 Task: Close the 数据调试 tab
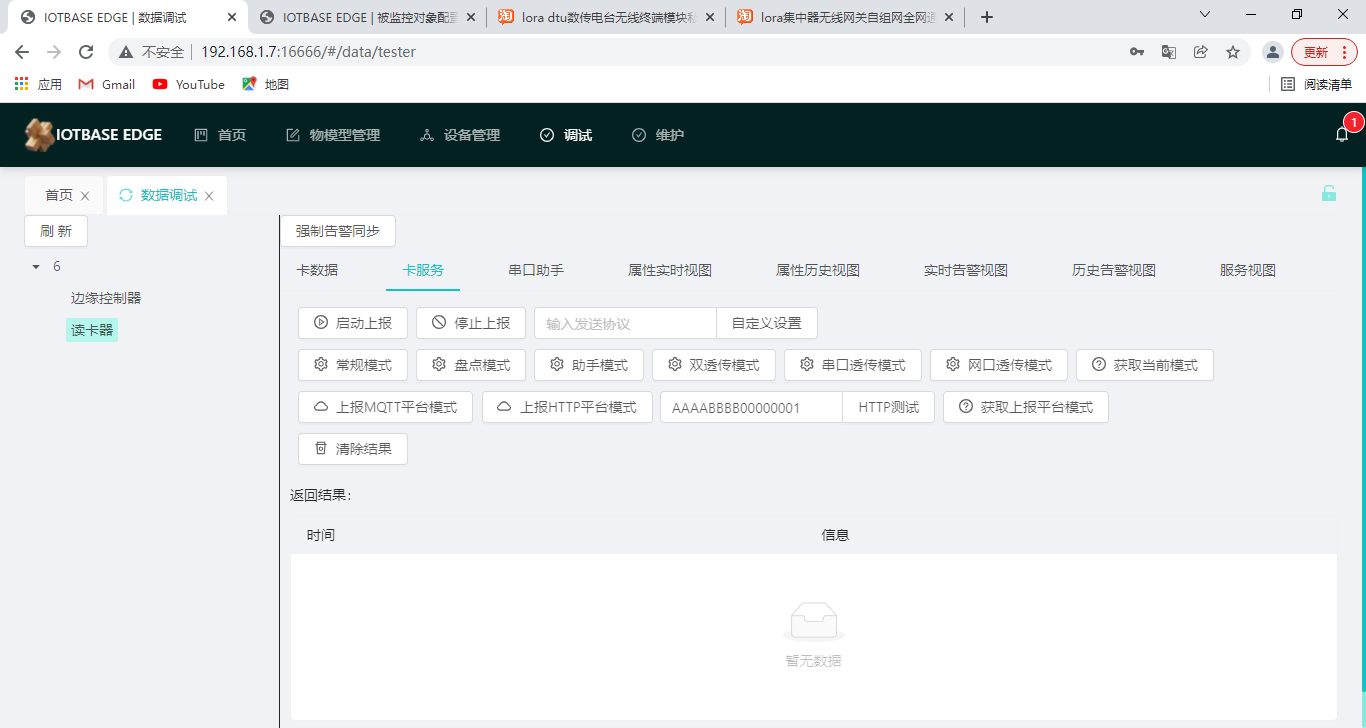(x=209, y=196)
